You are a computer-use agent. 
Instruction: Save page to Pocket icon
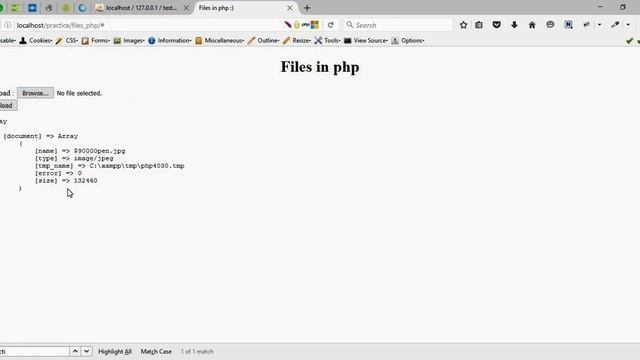[496, 25]
